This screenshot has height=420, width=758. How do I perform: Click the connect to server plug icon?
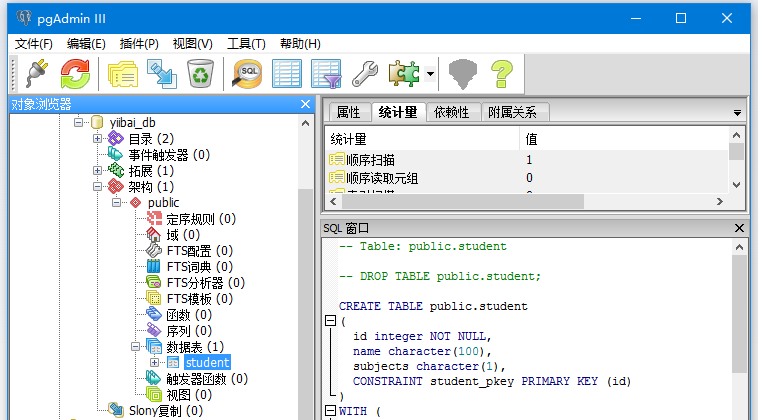click(37, 73)
